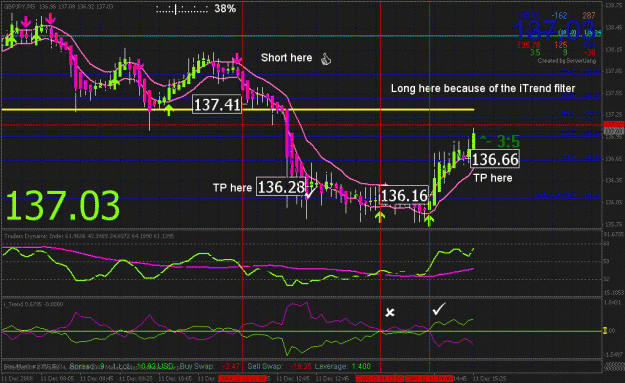Click the pink sell arrow above 'Short here' candle
Screen dimensions: 625x383
[237, 59]
